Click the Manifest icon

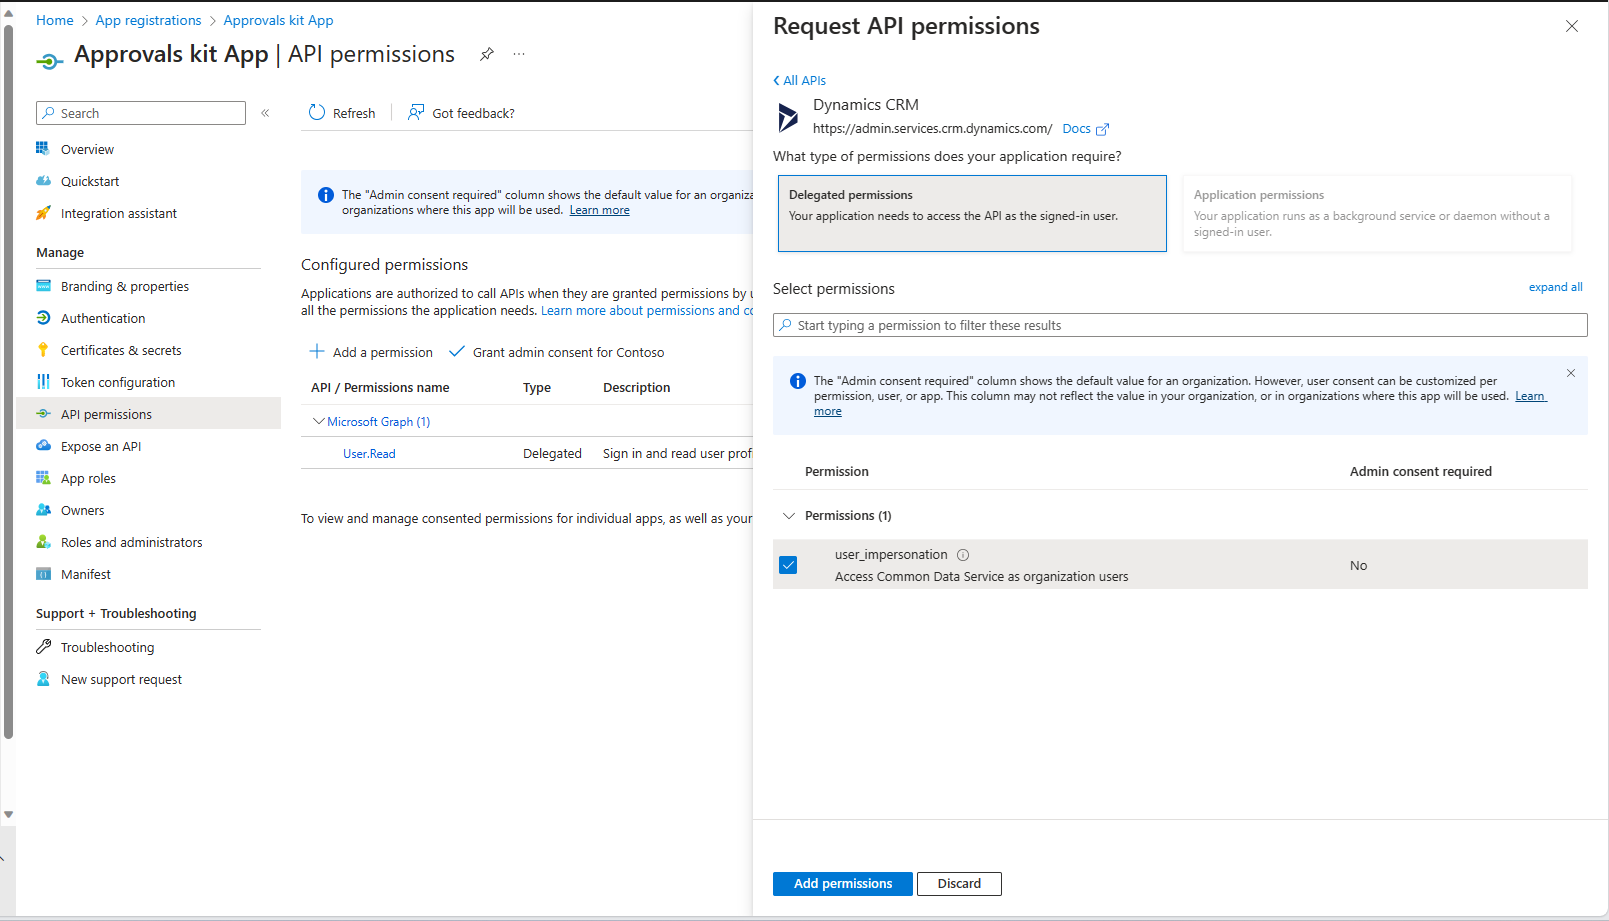coord(43,574)
